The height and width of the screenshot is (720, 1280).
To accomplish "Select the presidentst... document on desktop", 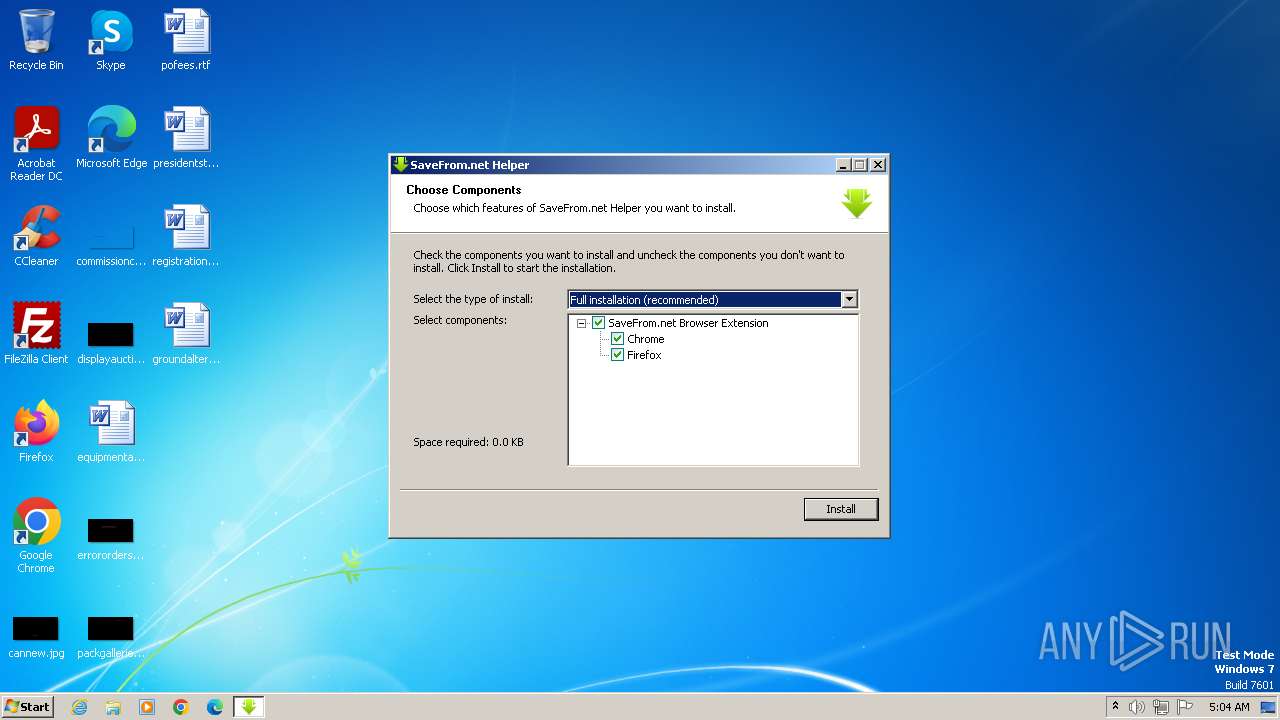I will (186, 137).
